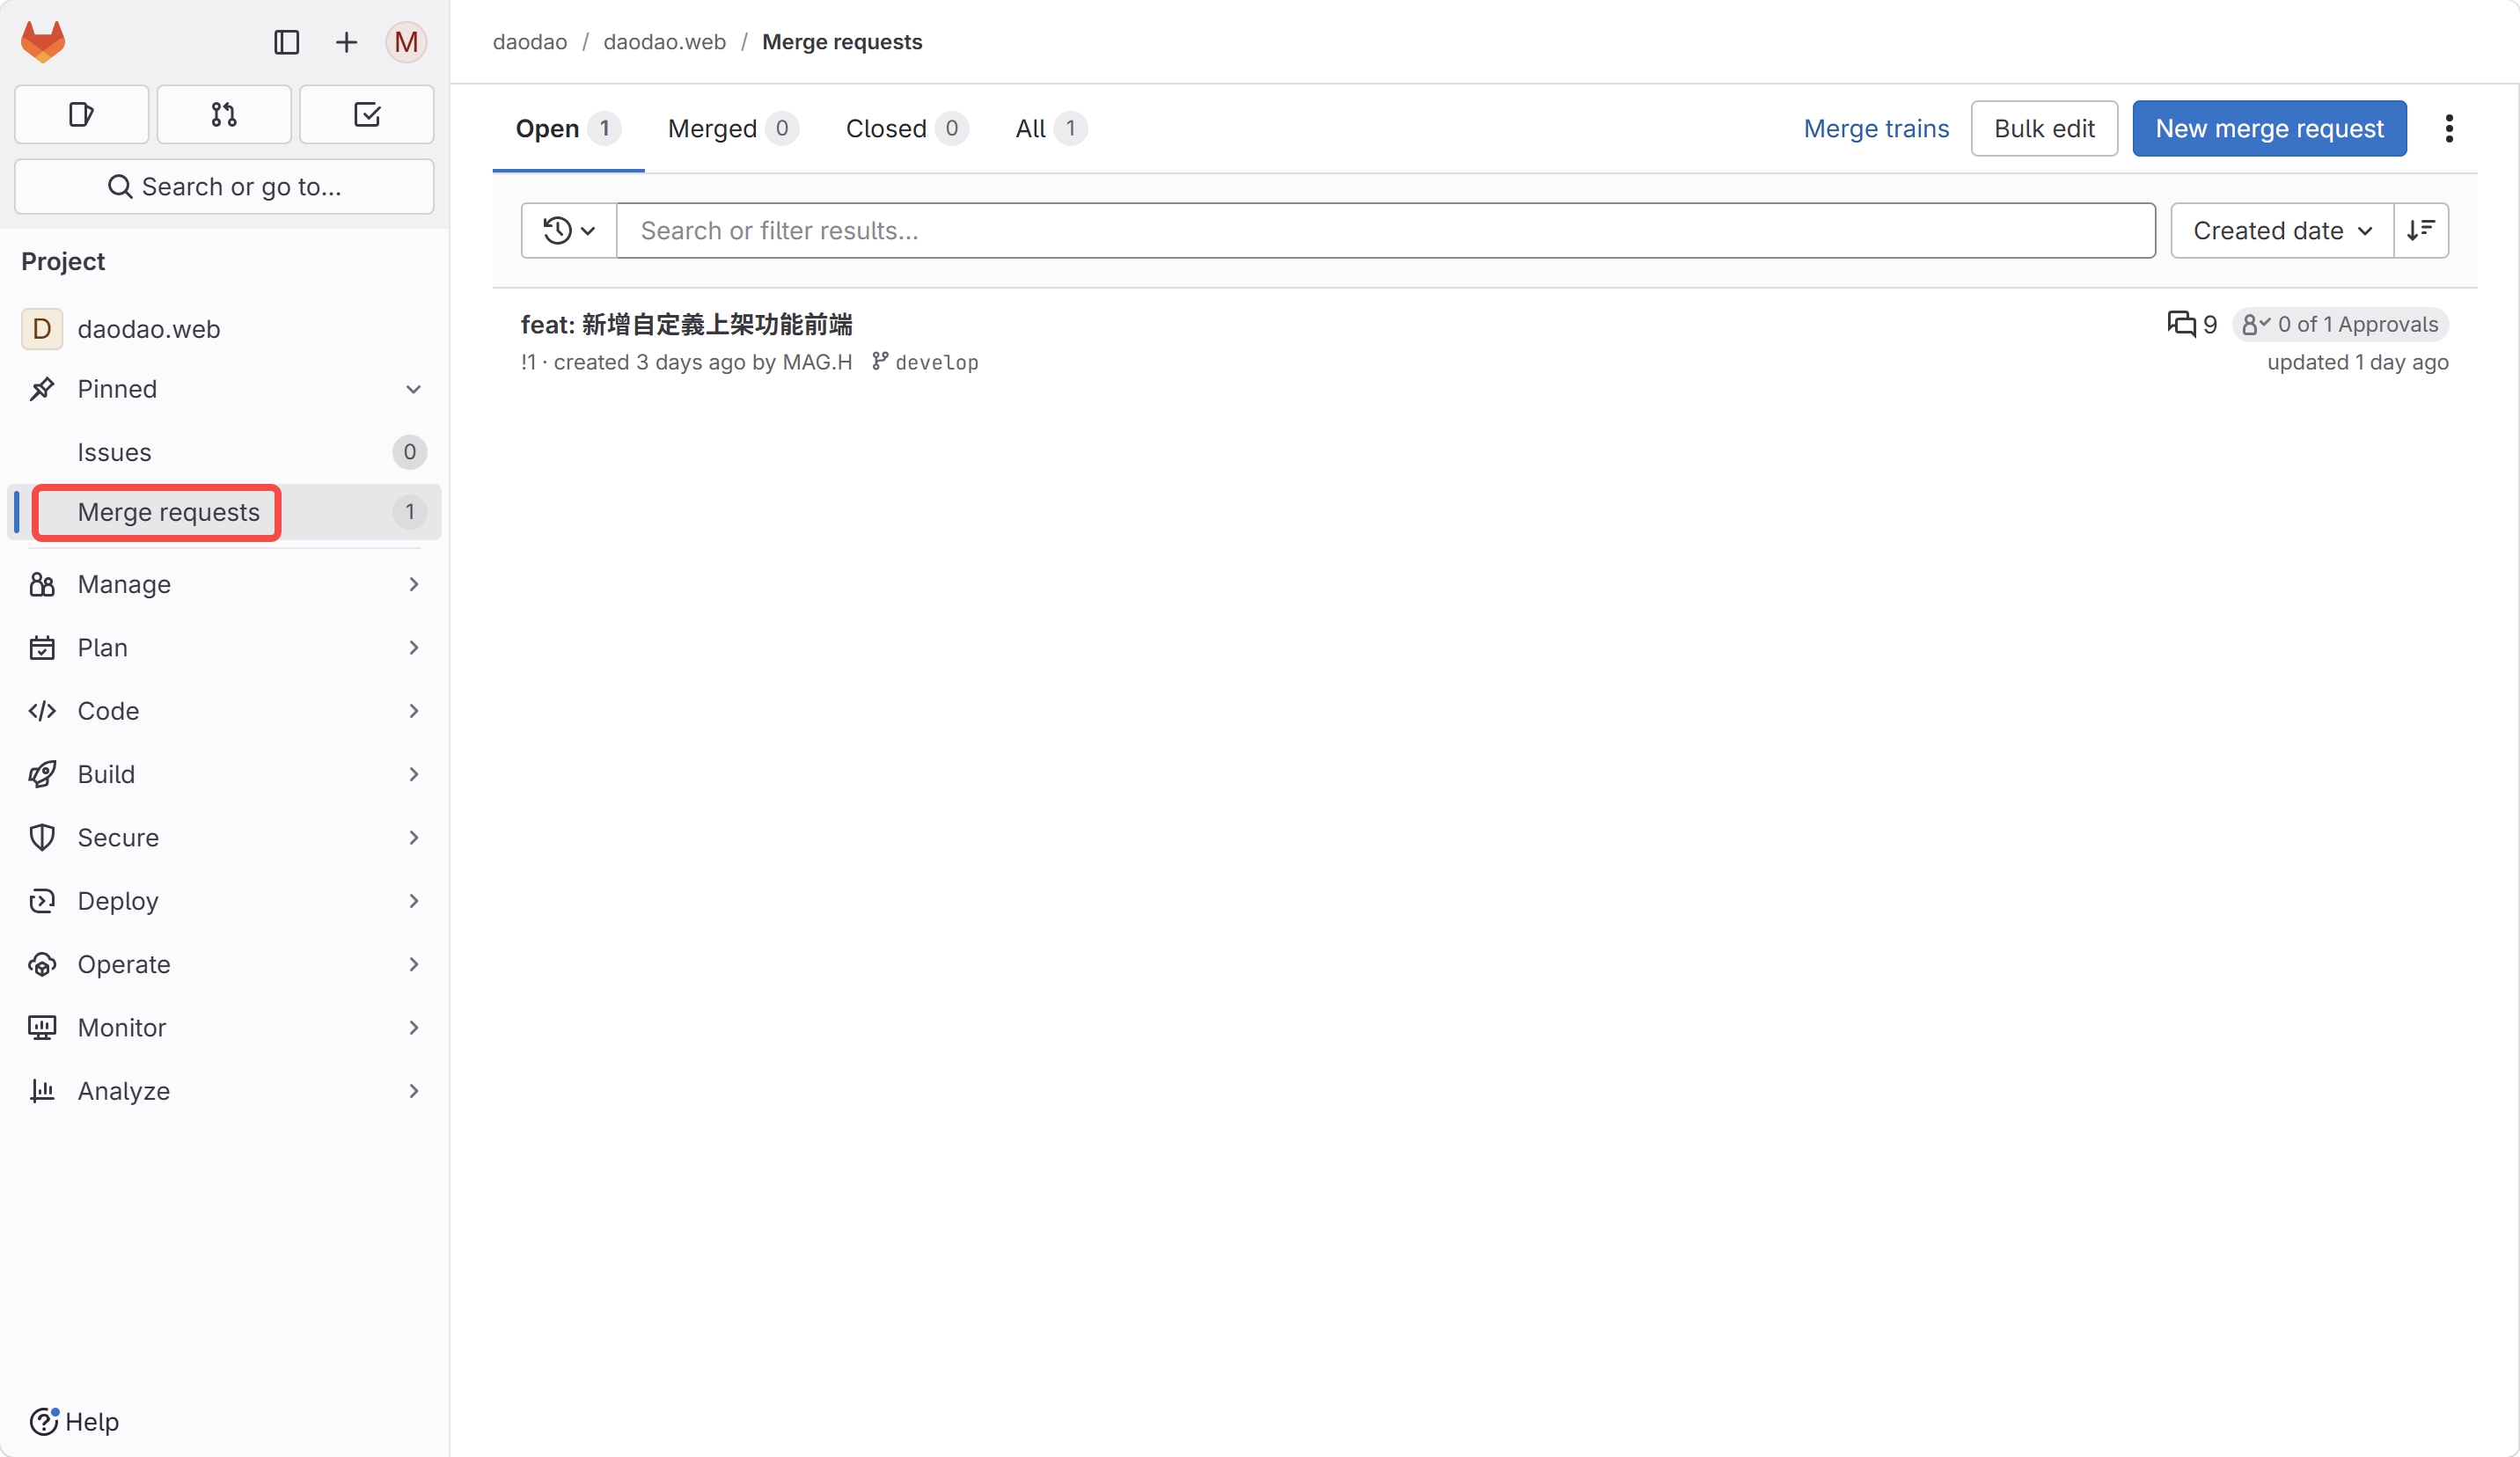Viewport: 2520px width, 1457px height.
Task: Open the create new plus menu
Action: pos(346,42)
